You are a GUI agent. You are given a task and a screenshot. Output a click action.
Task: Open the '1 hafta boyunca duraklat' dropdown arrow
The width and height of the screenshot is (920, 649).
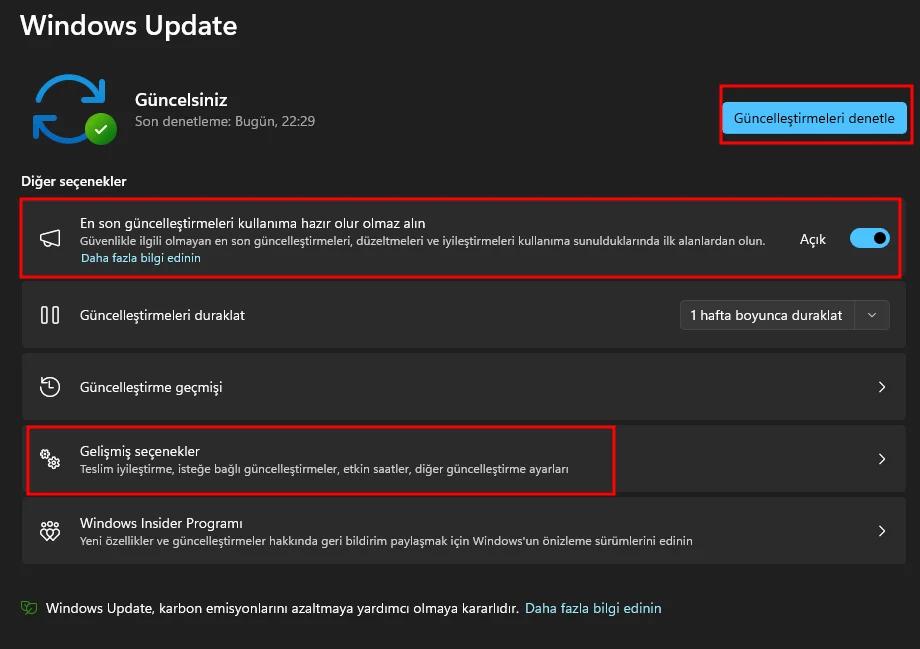pyautogui.click(x=872, y=315)
